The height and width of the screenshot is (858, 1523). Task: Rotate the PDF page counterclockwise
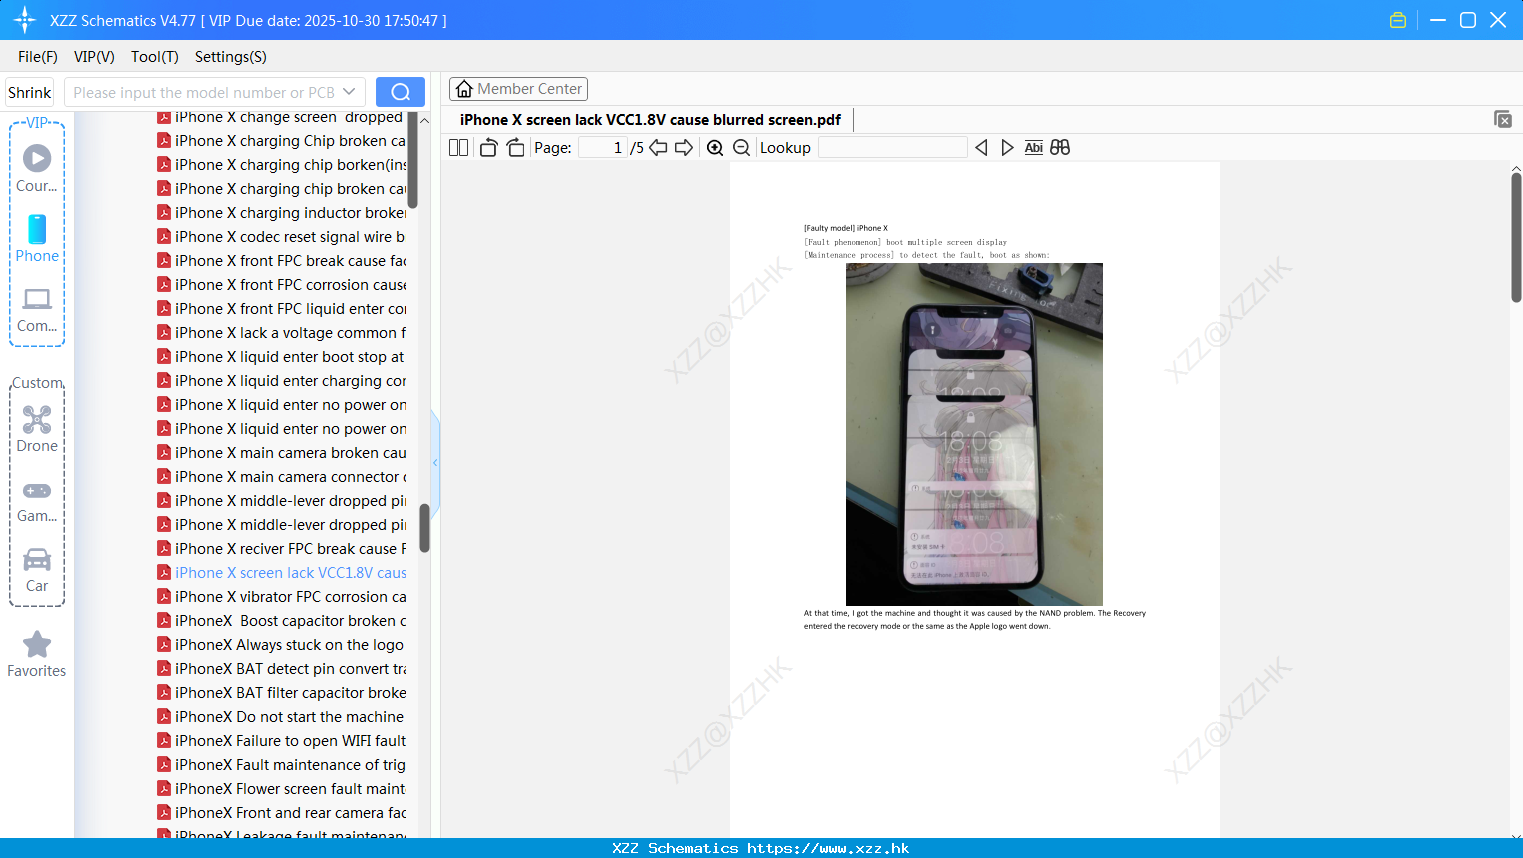tap(488, 148)
